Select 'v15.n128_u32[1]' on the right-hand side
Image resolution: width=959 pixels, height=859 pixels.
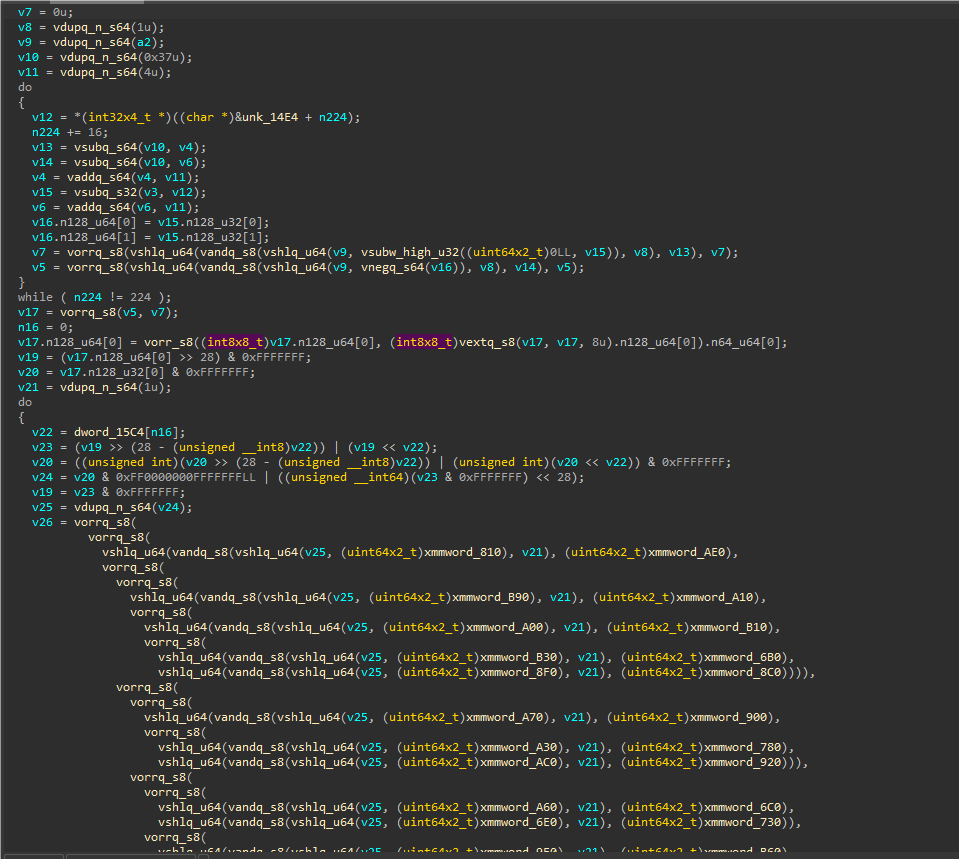click(210, 237)
